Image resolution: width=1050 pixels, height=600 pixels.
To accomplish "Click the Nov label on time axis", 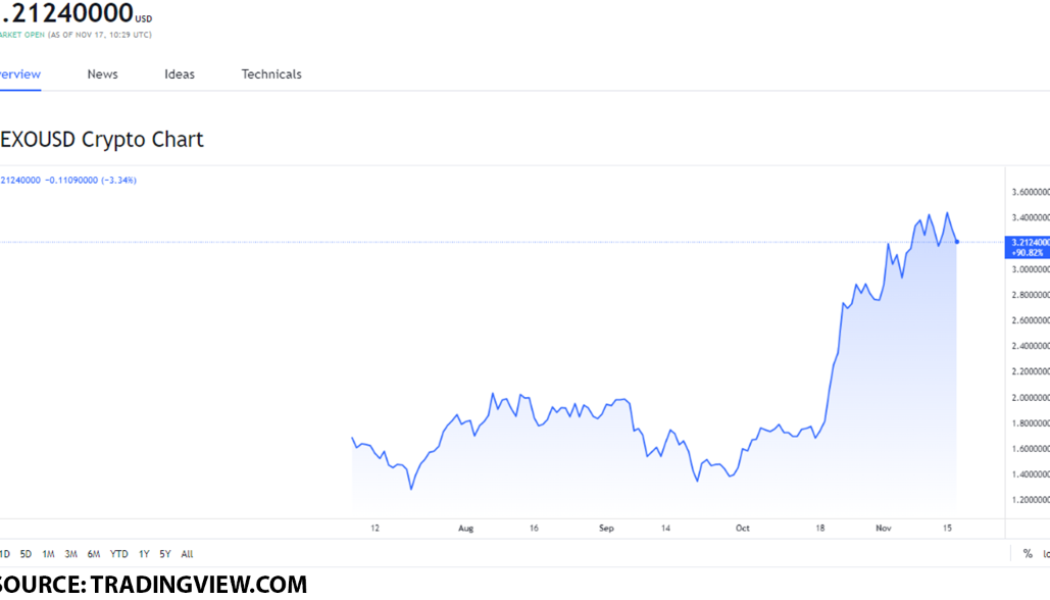I will pyautogui.click(x=884, y=527).
